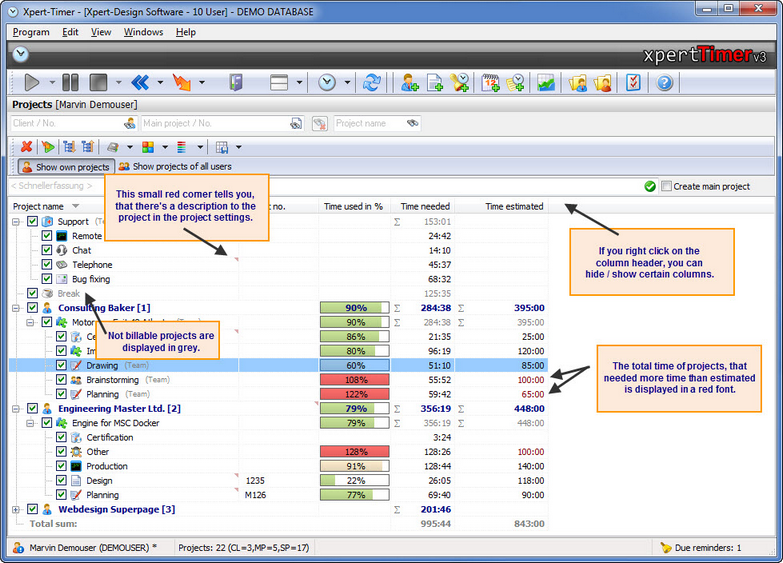The image size is (783, 563).
Task: Stop the timer with the stop icon
Action: 98,82
